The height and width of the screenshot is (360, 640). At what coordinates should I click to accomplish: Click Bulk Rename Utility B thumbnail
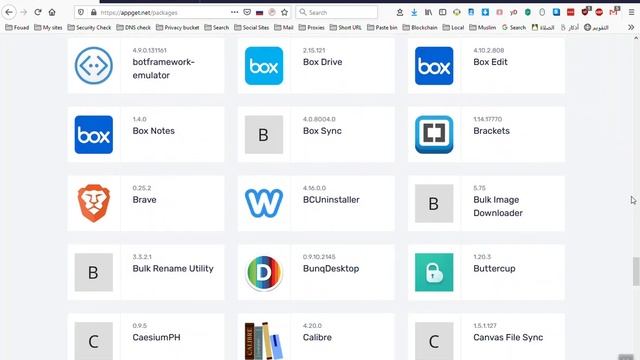point(94,272)
